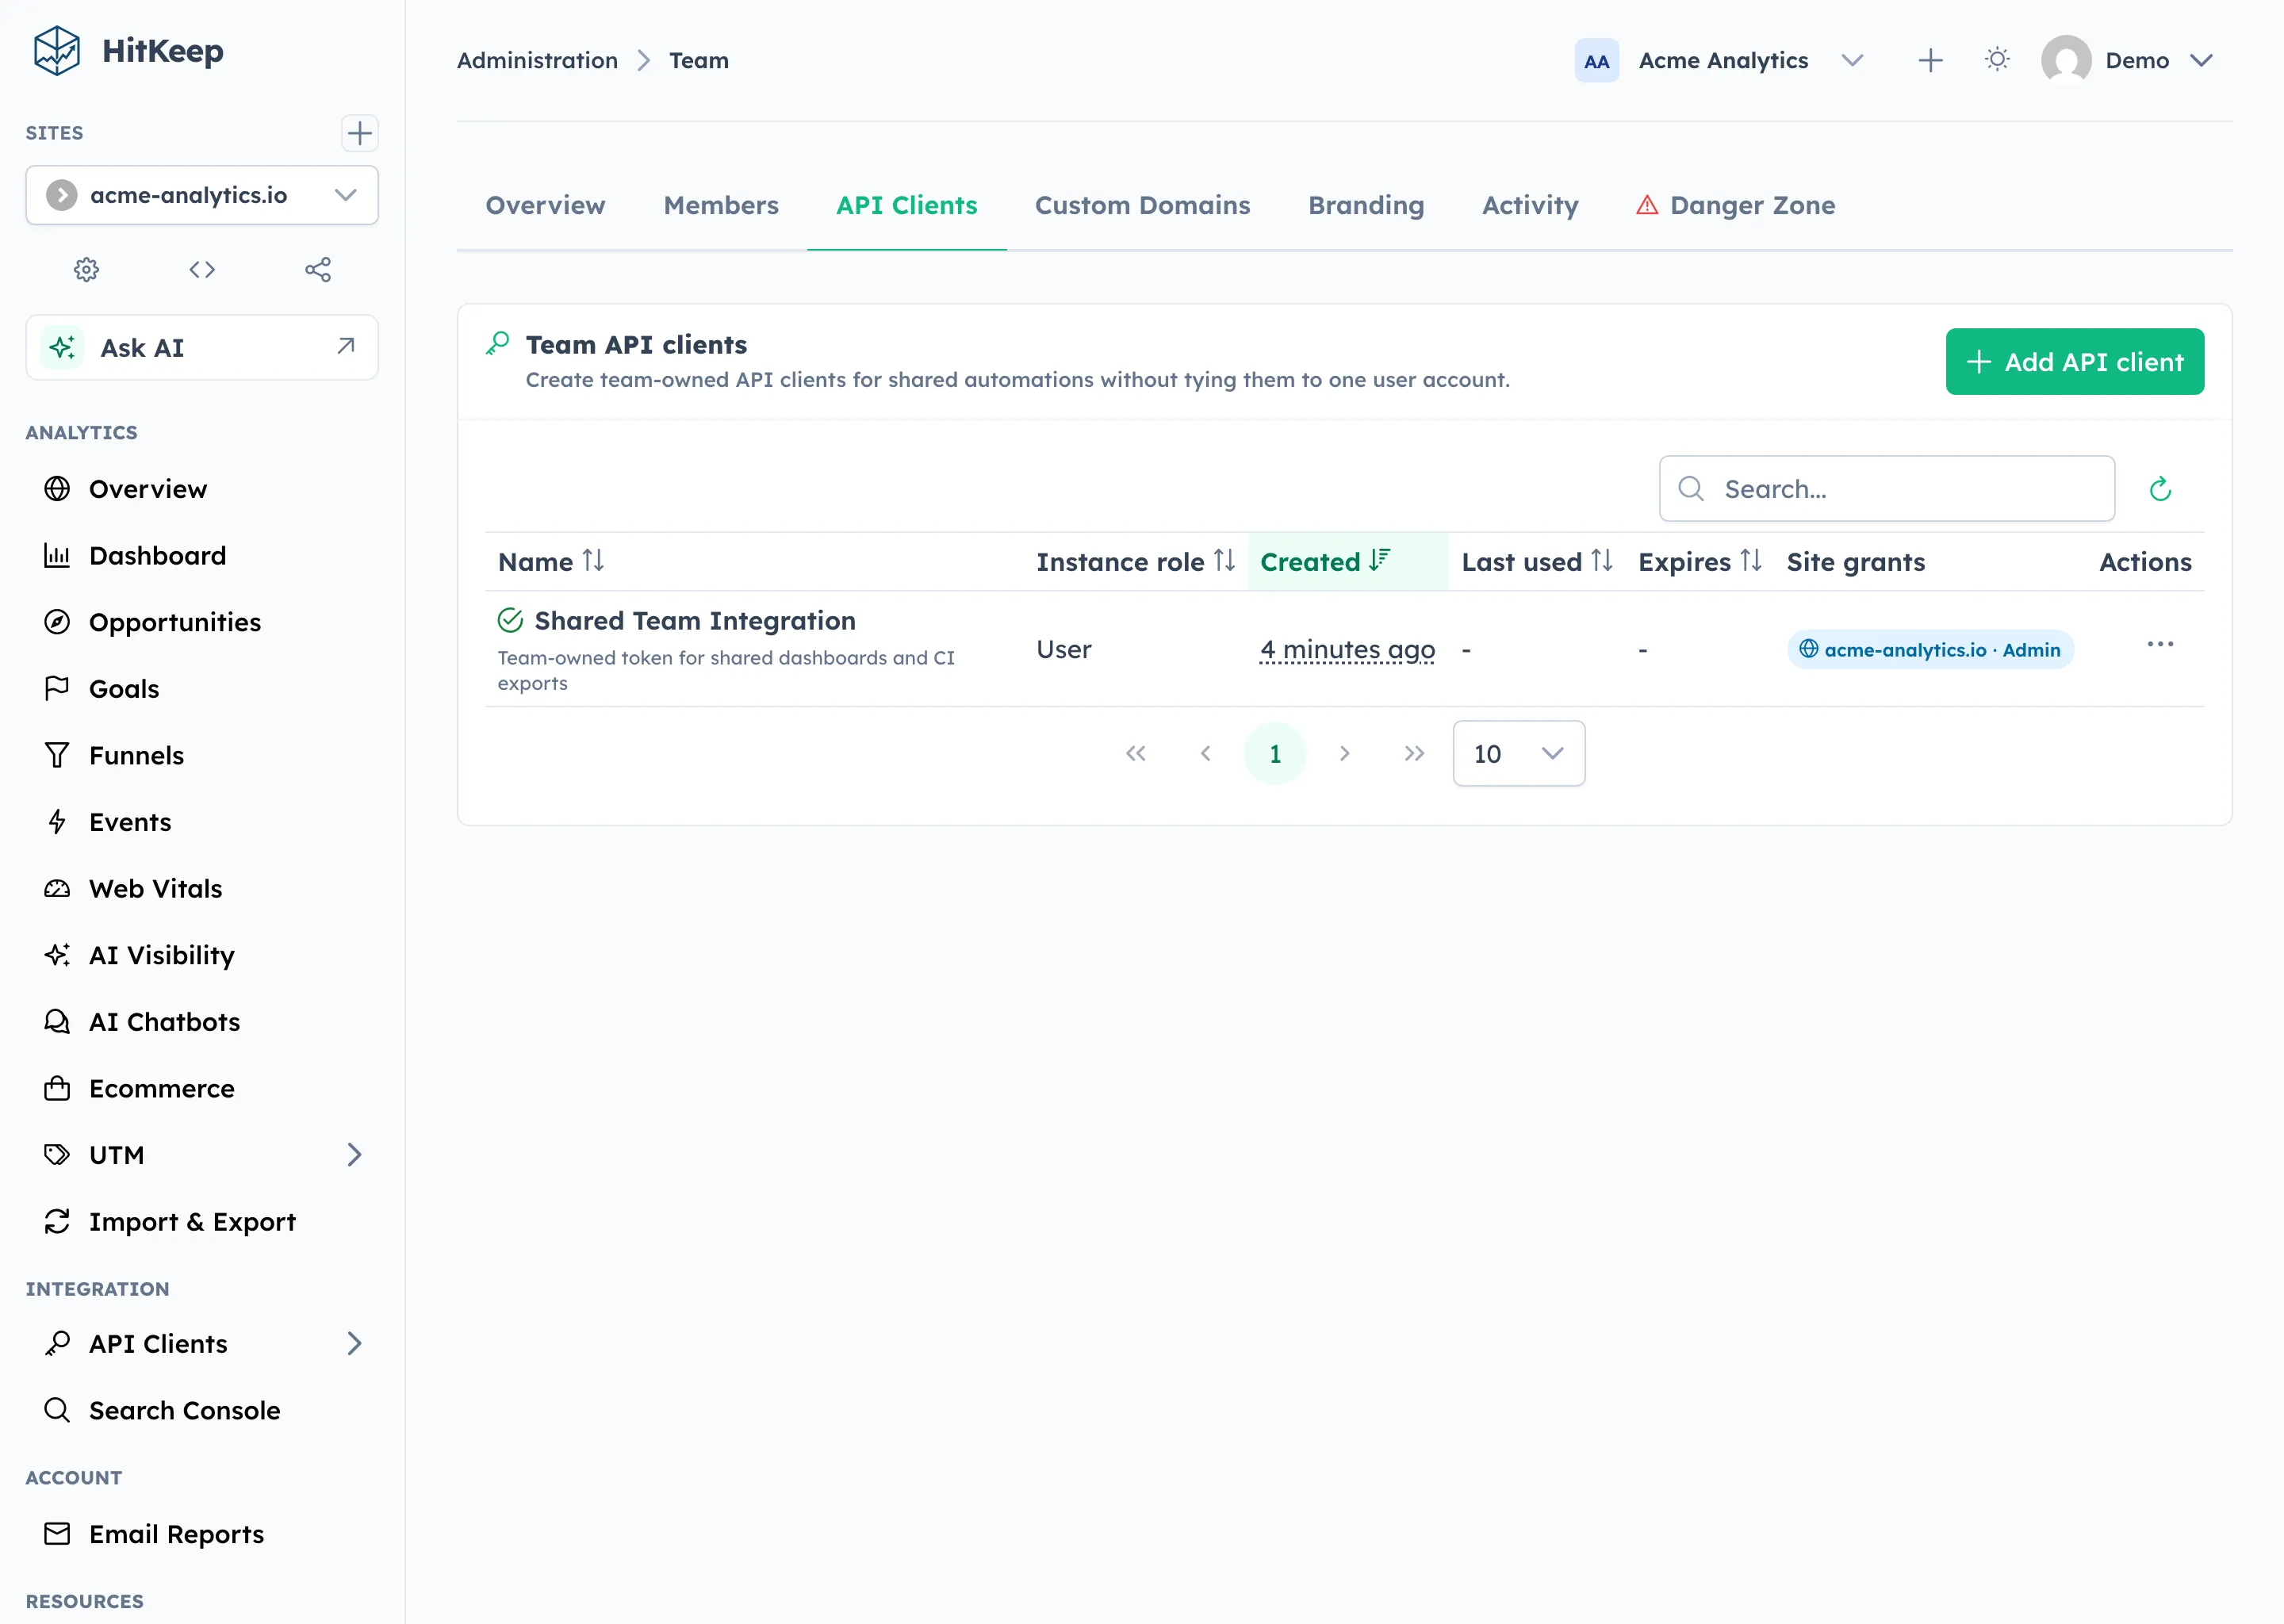Open AI Visibility page

click(202, 955)
